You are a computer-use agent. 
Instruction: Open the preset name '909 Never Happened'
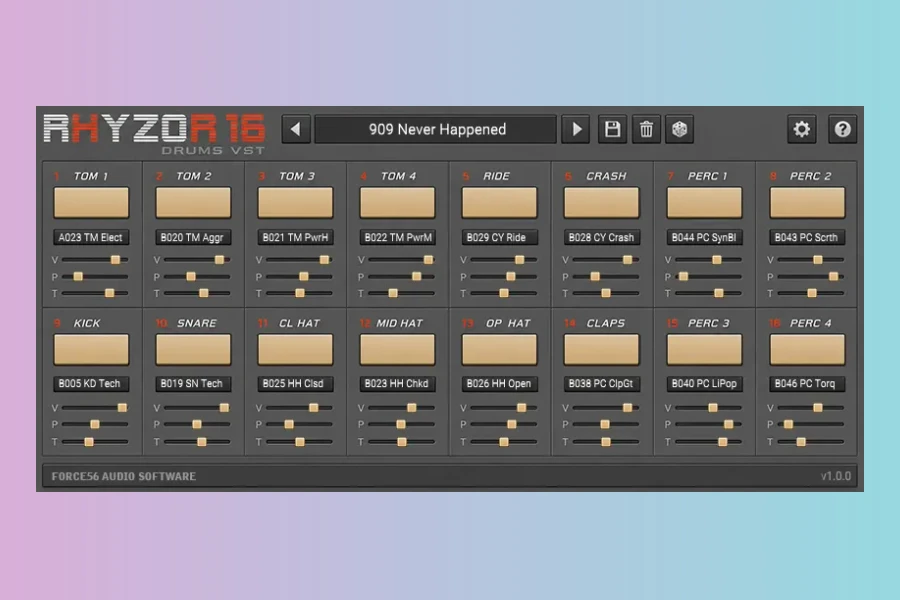(x=436, y=129)
